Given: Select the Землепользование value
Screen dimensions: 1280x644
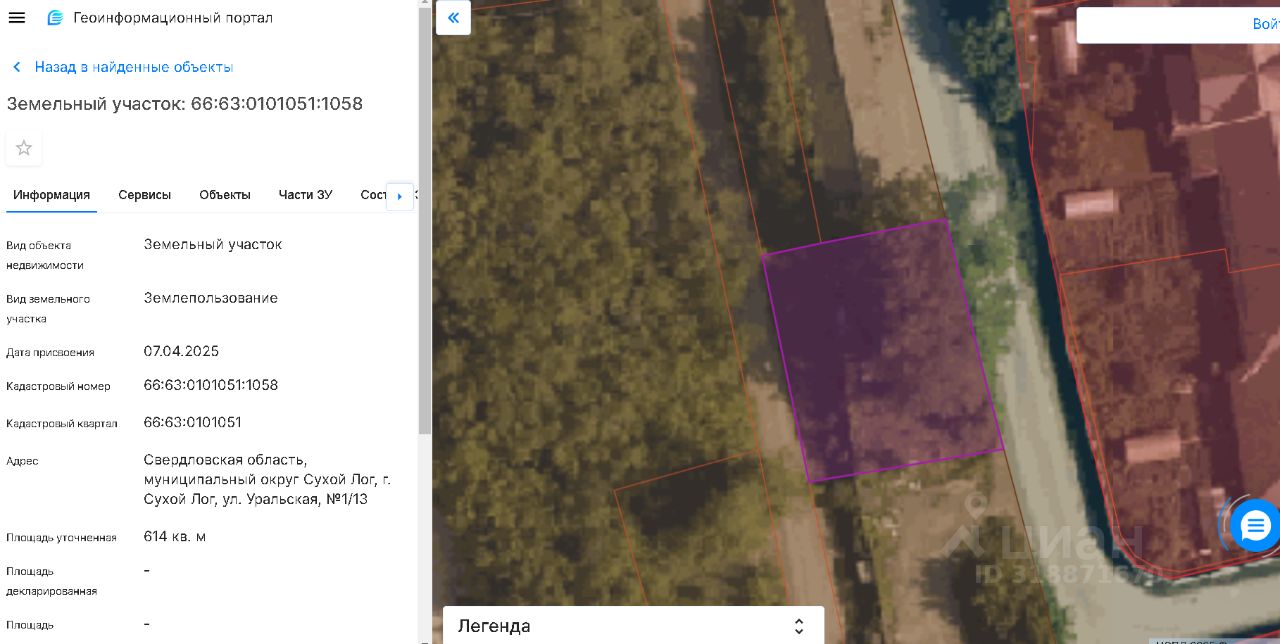Looking at the screenshot, I should [211, 298].
